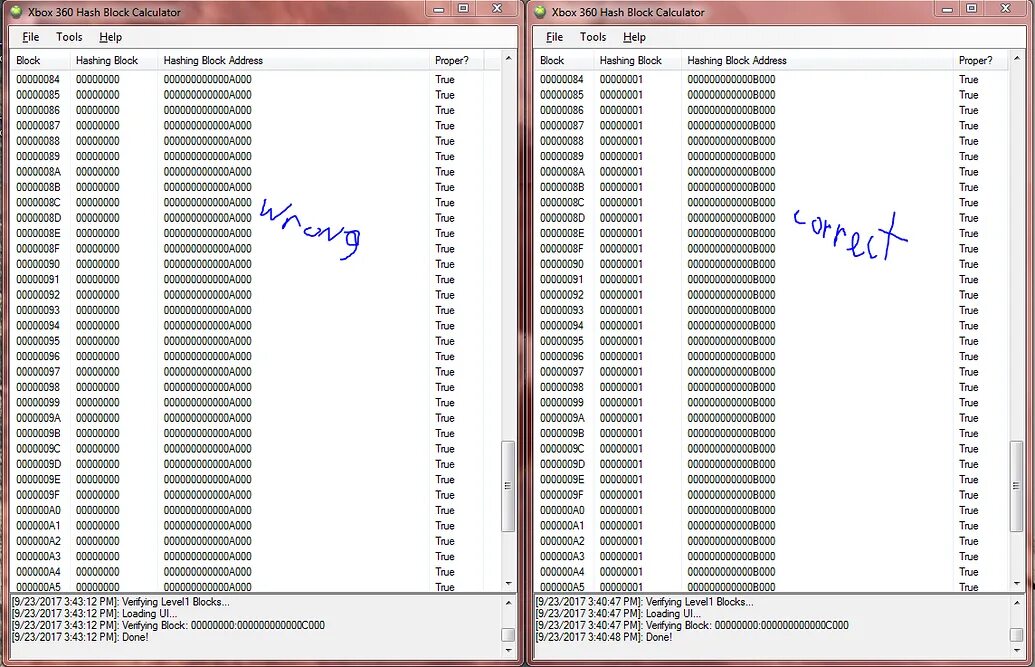Click list scroll-down arrow in left window

coord(508,584)
